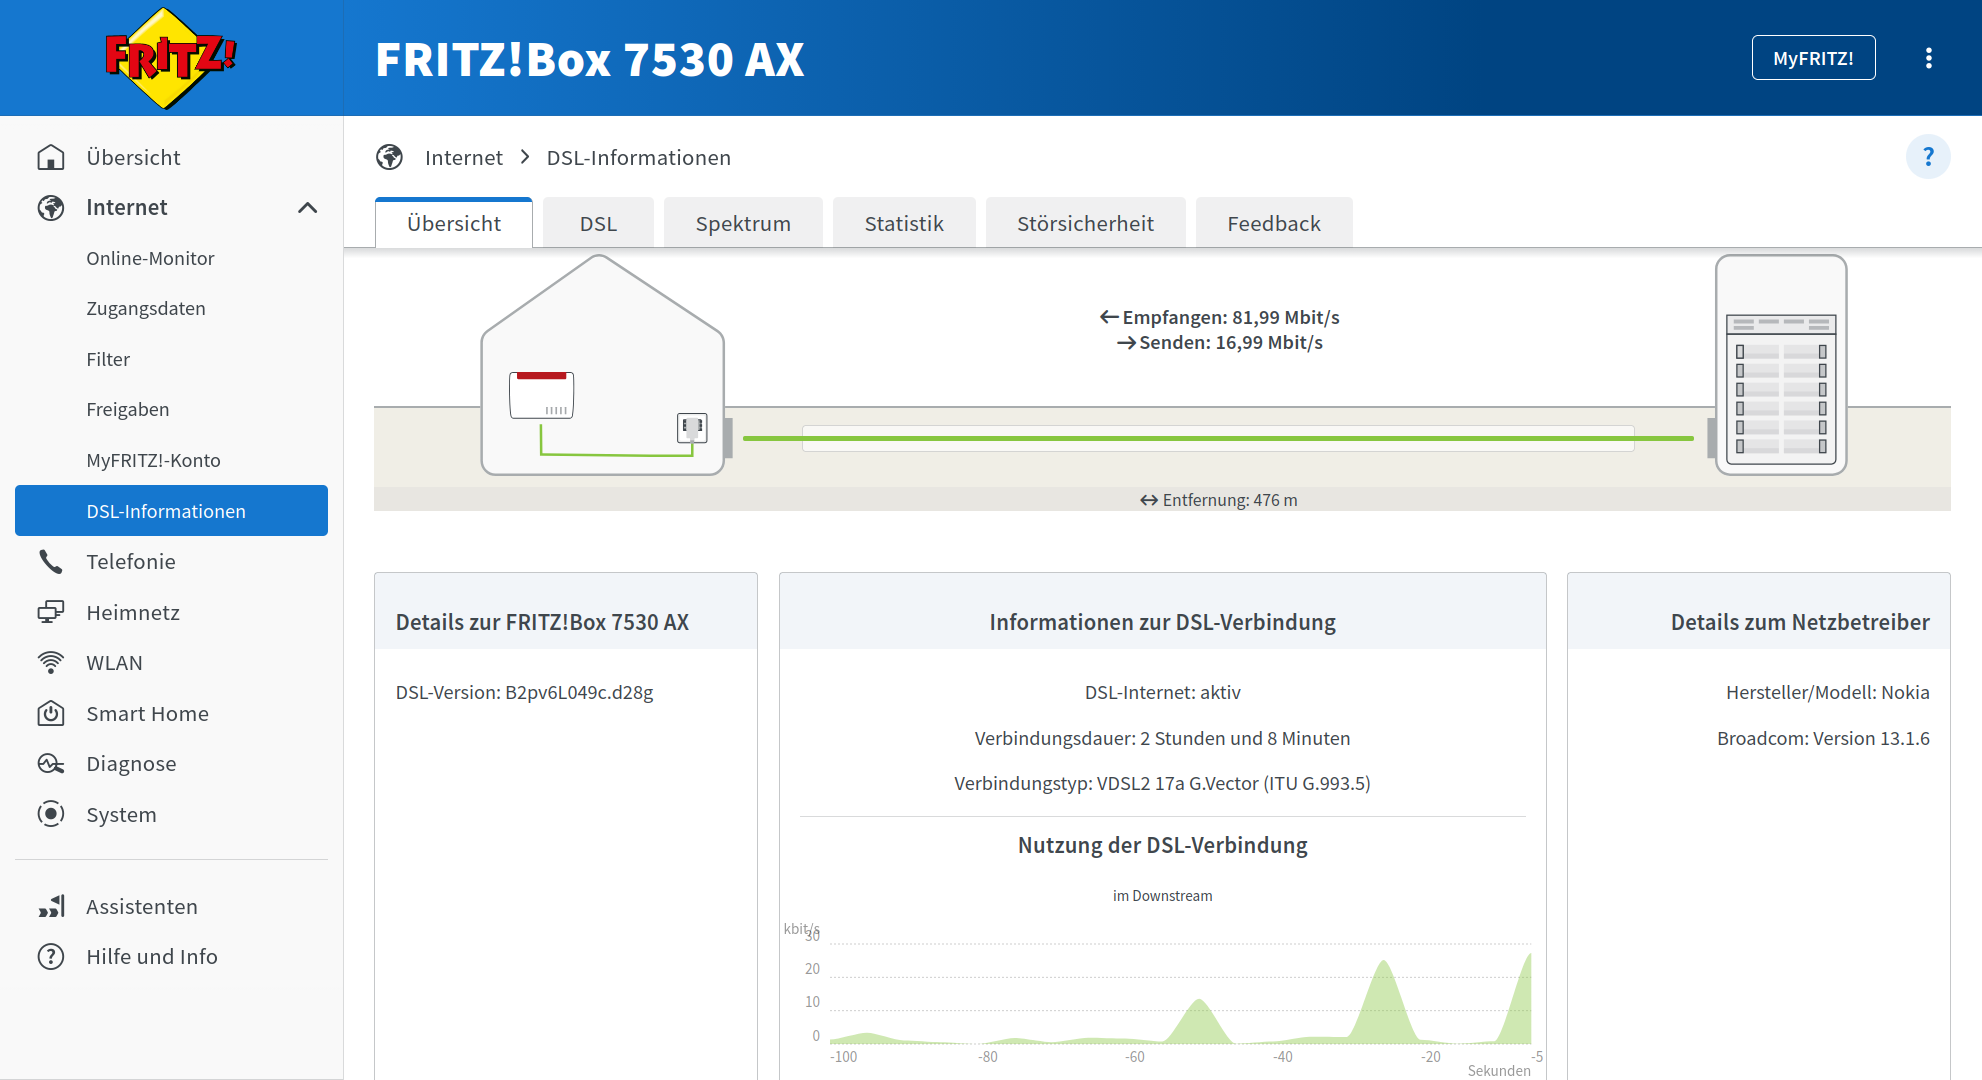Click the Details zur FRITZ!Box 7530 AX heading
The height and width of the screenshot is (1080, 1982).
[543, 622]
